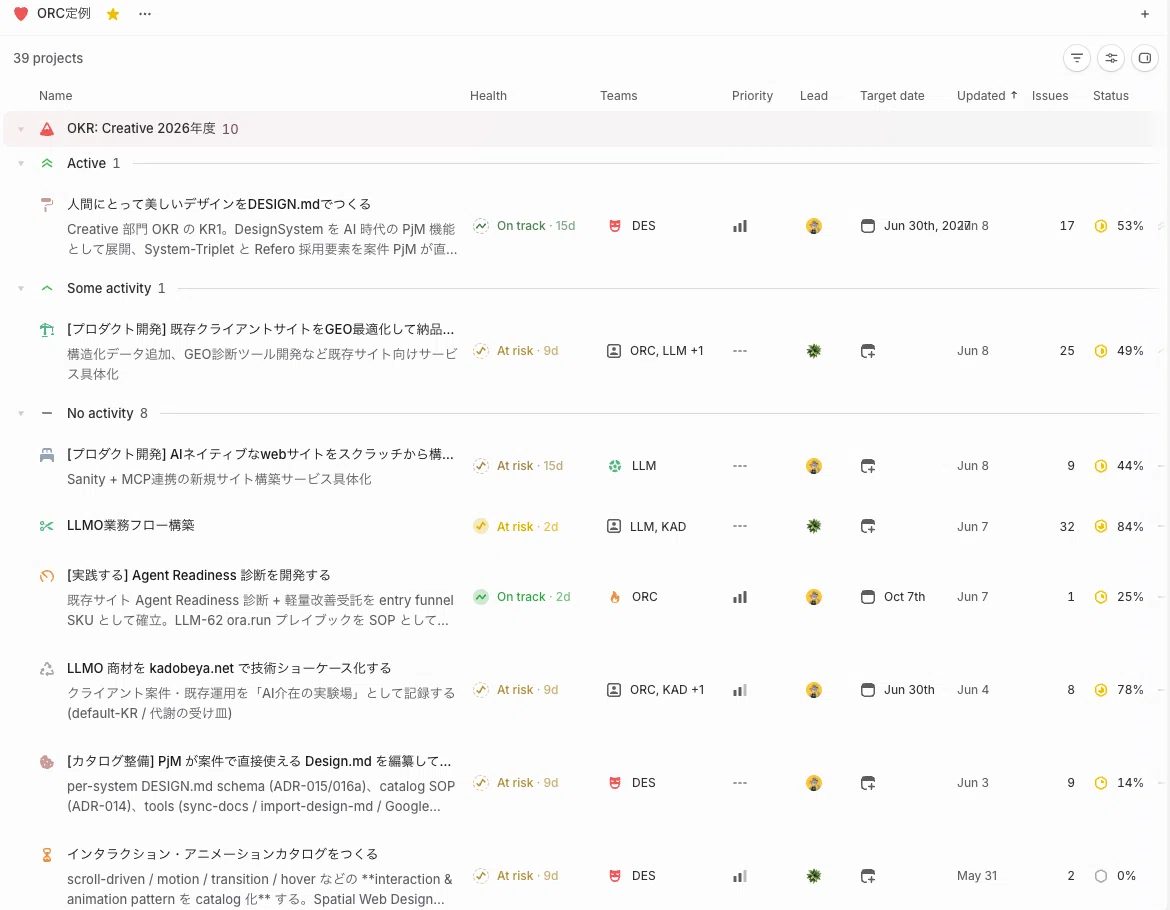Open the 25% status of Agent Readiness project

tap(1118, 597)
